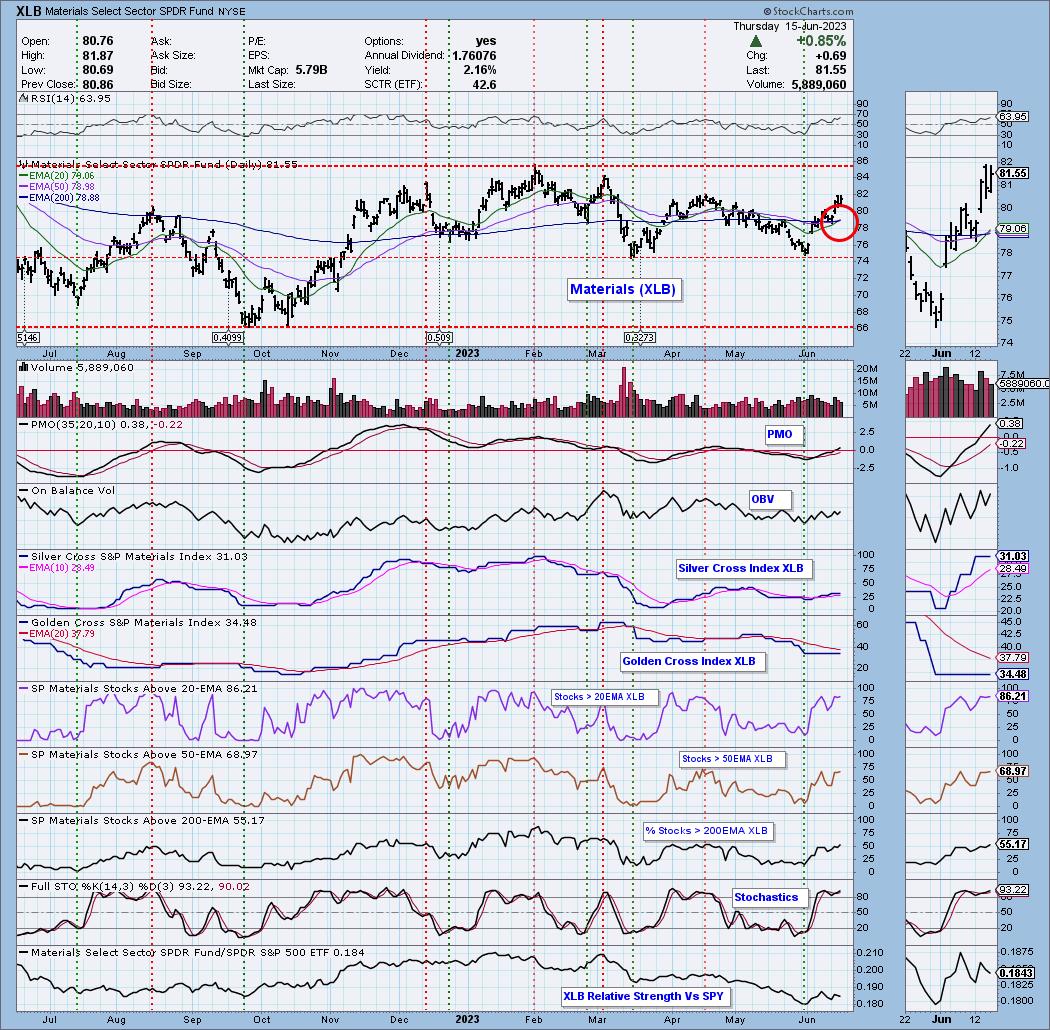
Task: Click the PMO(35,20,10) panel label
Action: tap(100, 425)
